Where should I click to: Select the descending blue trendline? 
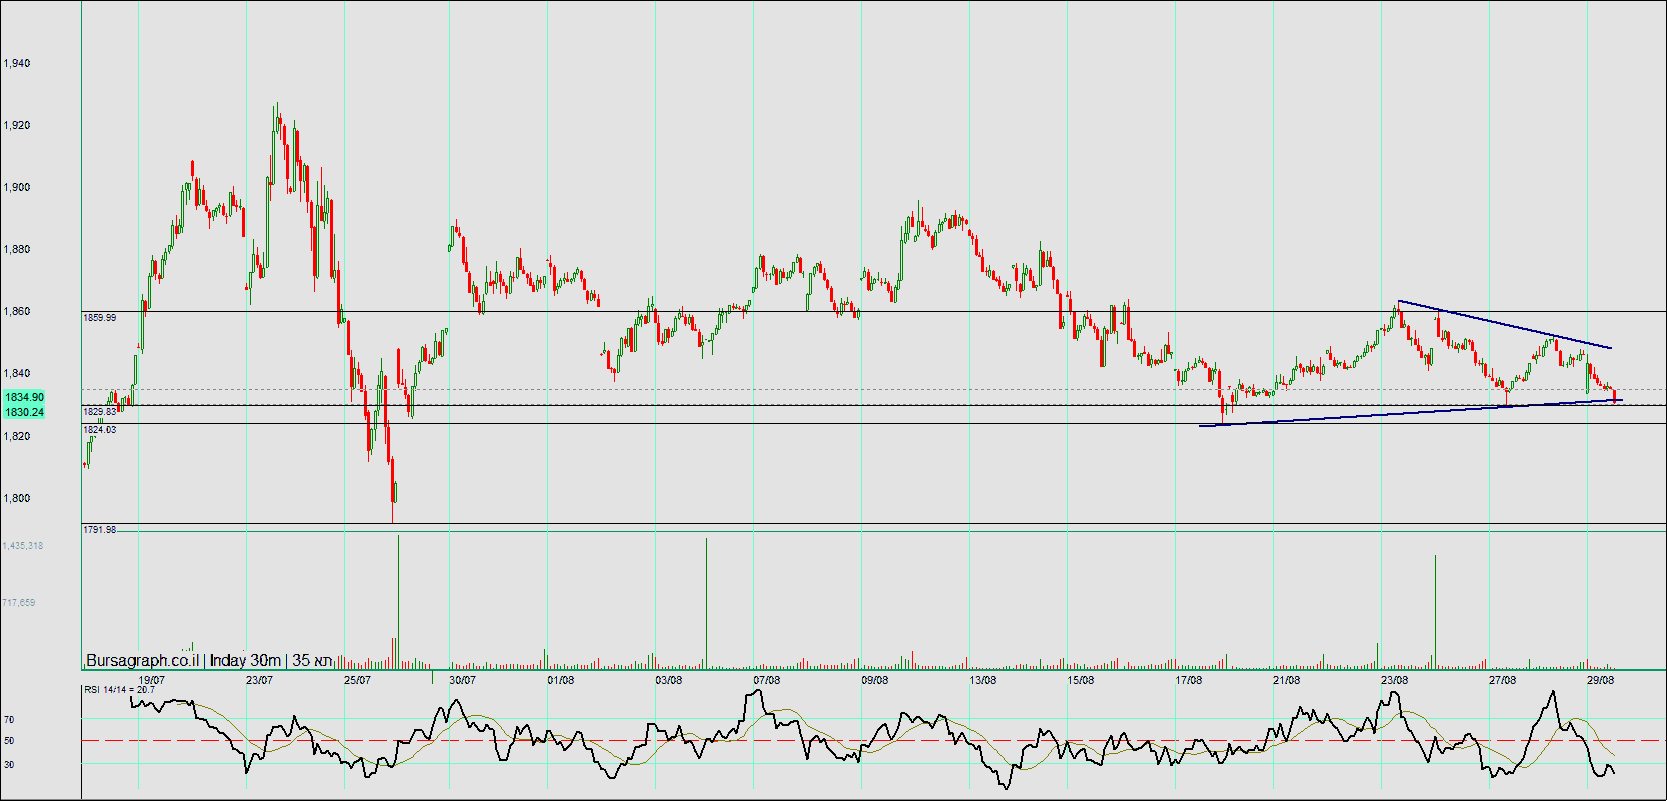1505,324
